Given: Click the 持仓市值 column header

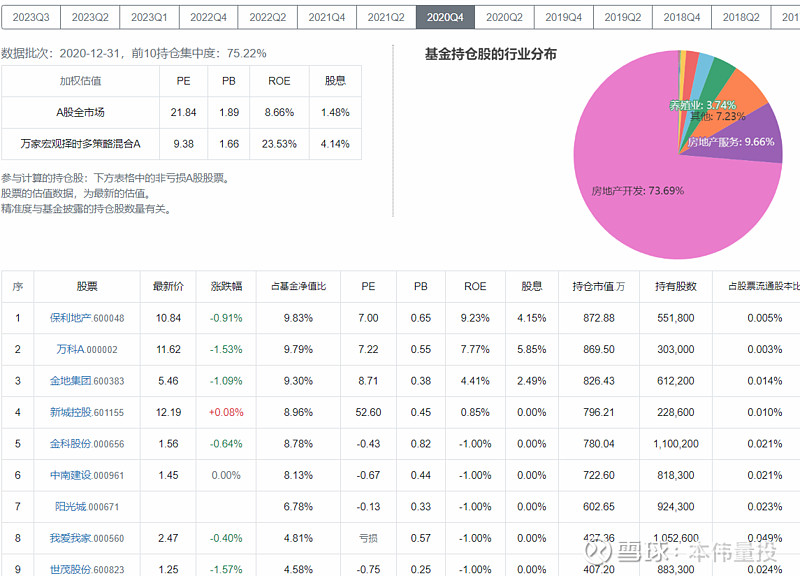Looking at the screenshot, I should [x=598, y=287].
